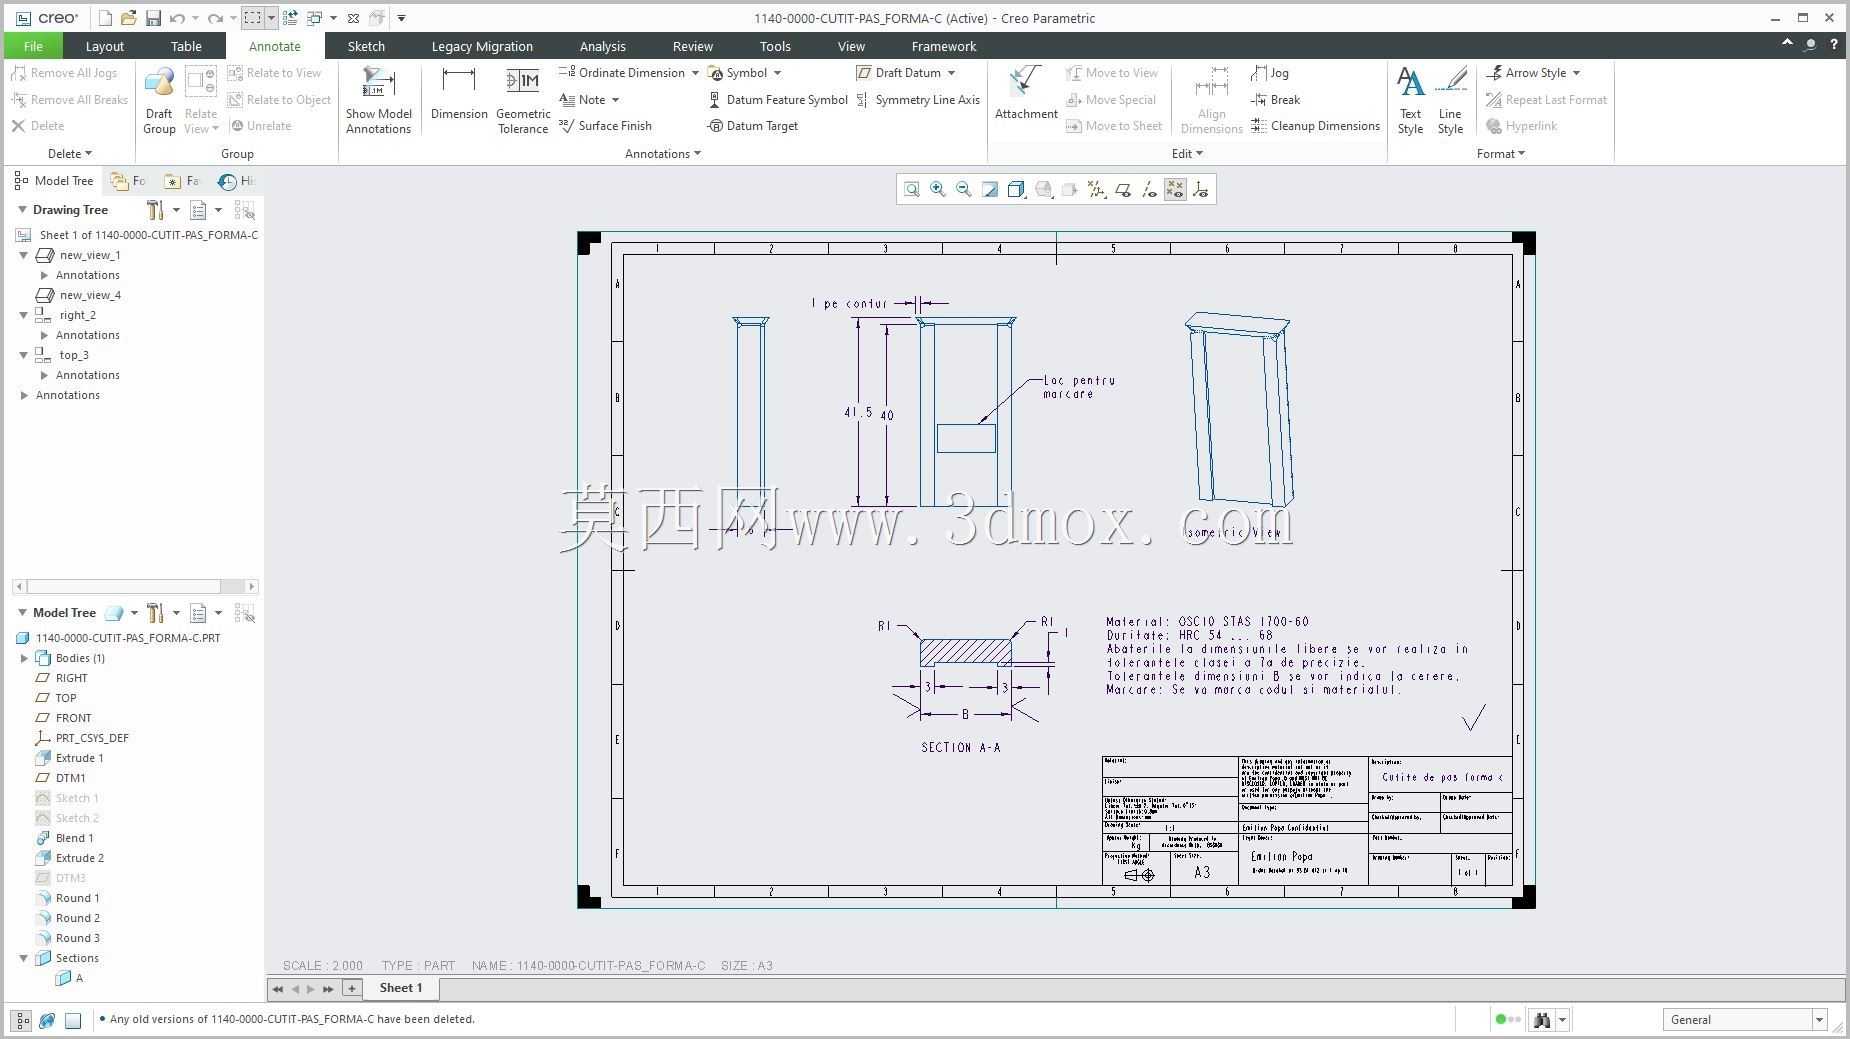
Task: Repaint the graphics window
Action: (x=990, y=189)
